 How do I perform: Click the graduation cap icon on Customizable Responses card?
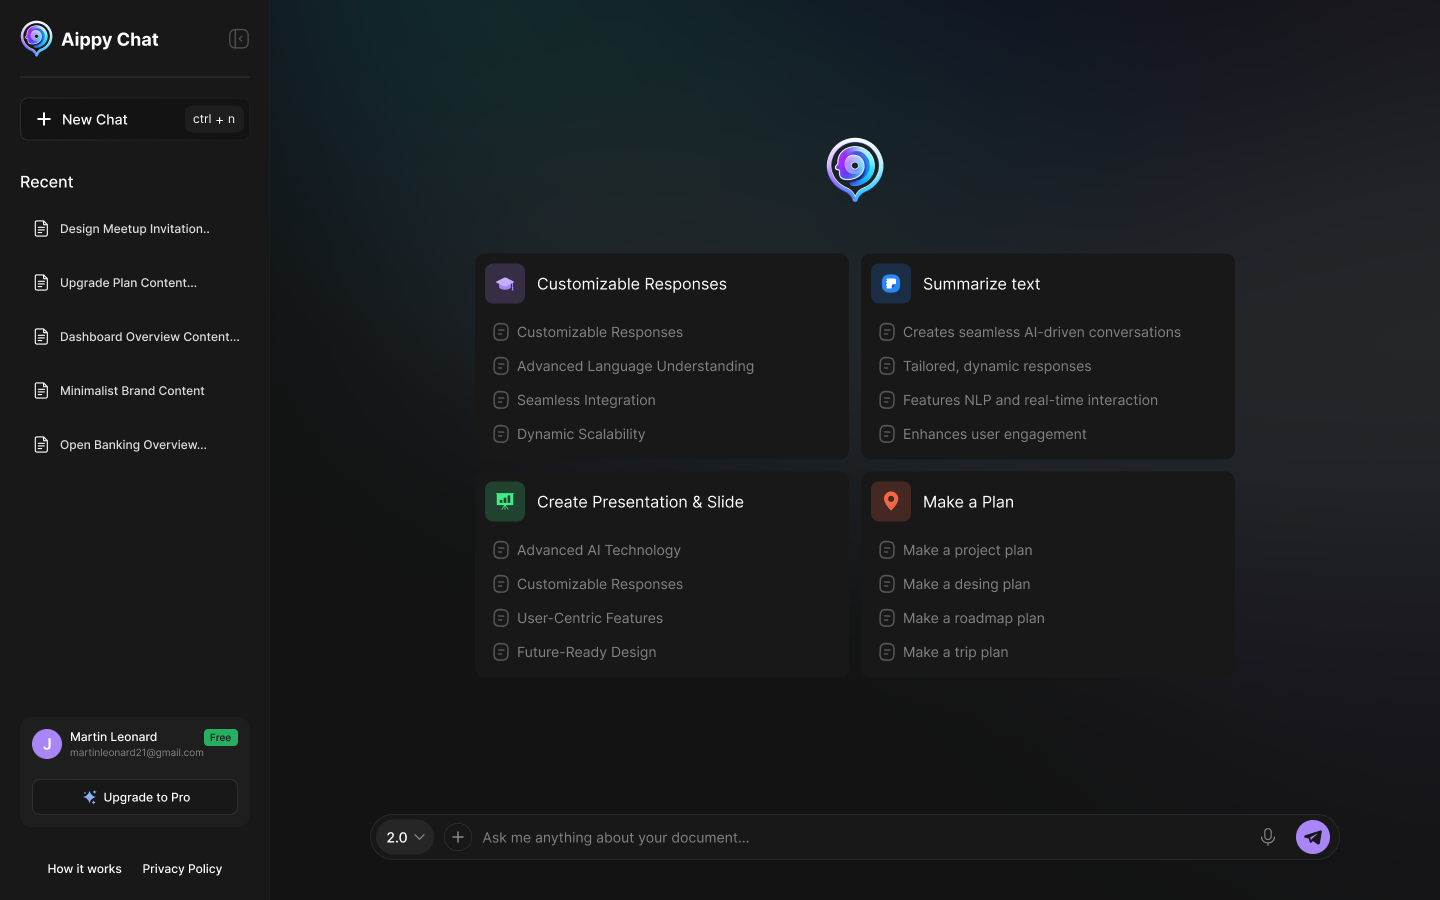pos(505,284)
